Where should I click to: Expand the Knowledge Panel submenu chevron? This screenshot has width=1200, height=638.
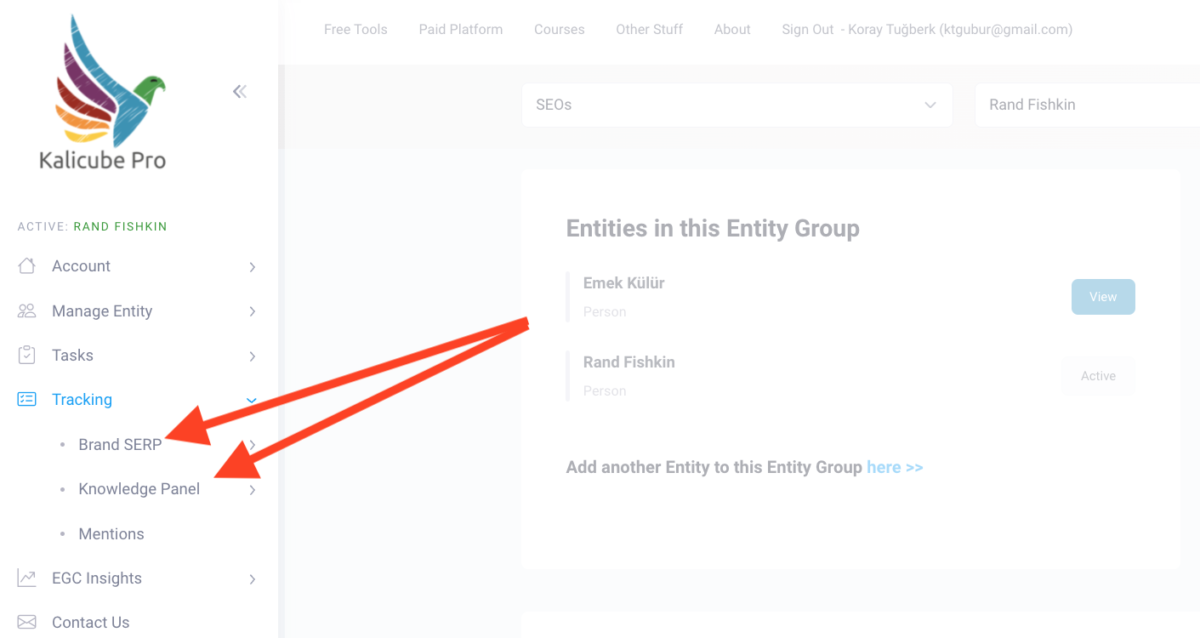[x=252, y=490]
